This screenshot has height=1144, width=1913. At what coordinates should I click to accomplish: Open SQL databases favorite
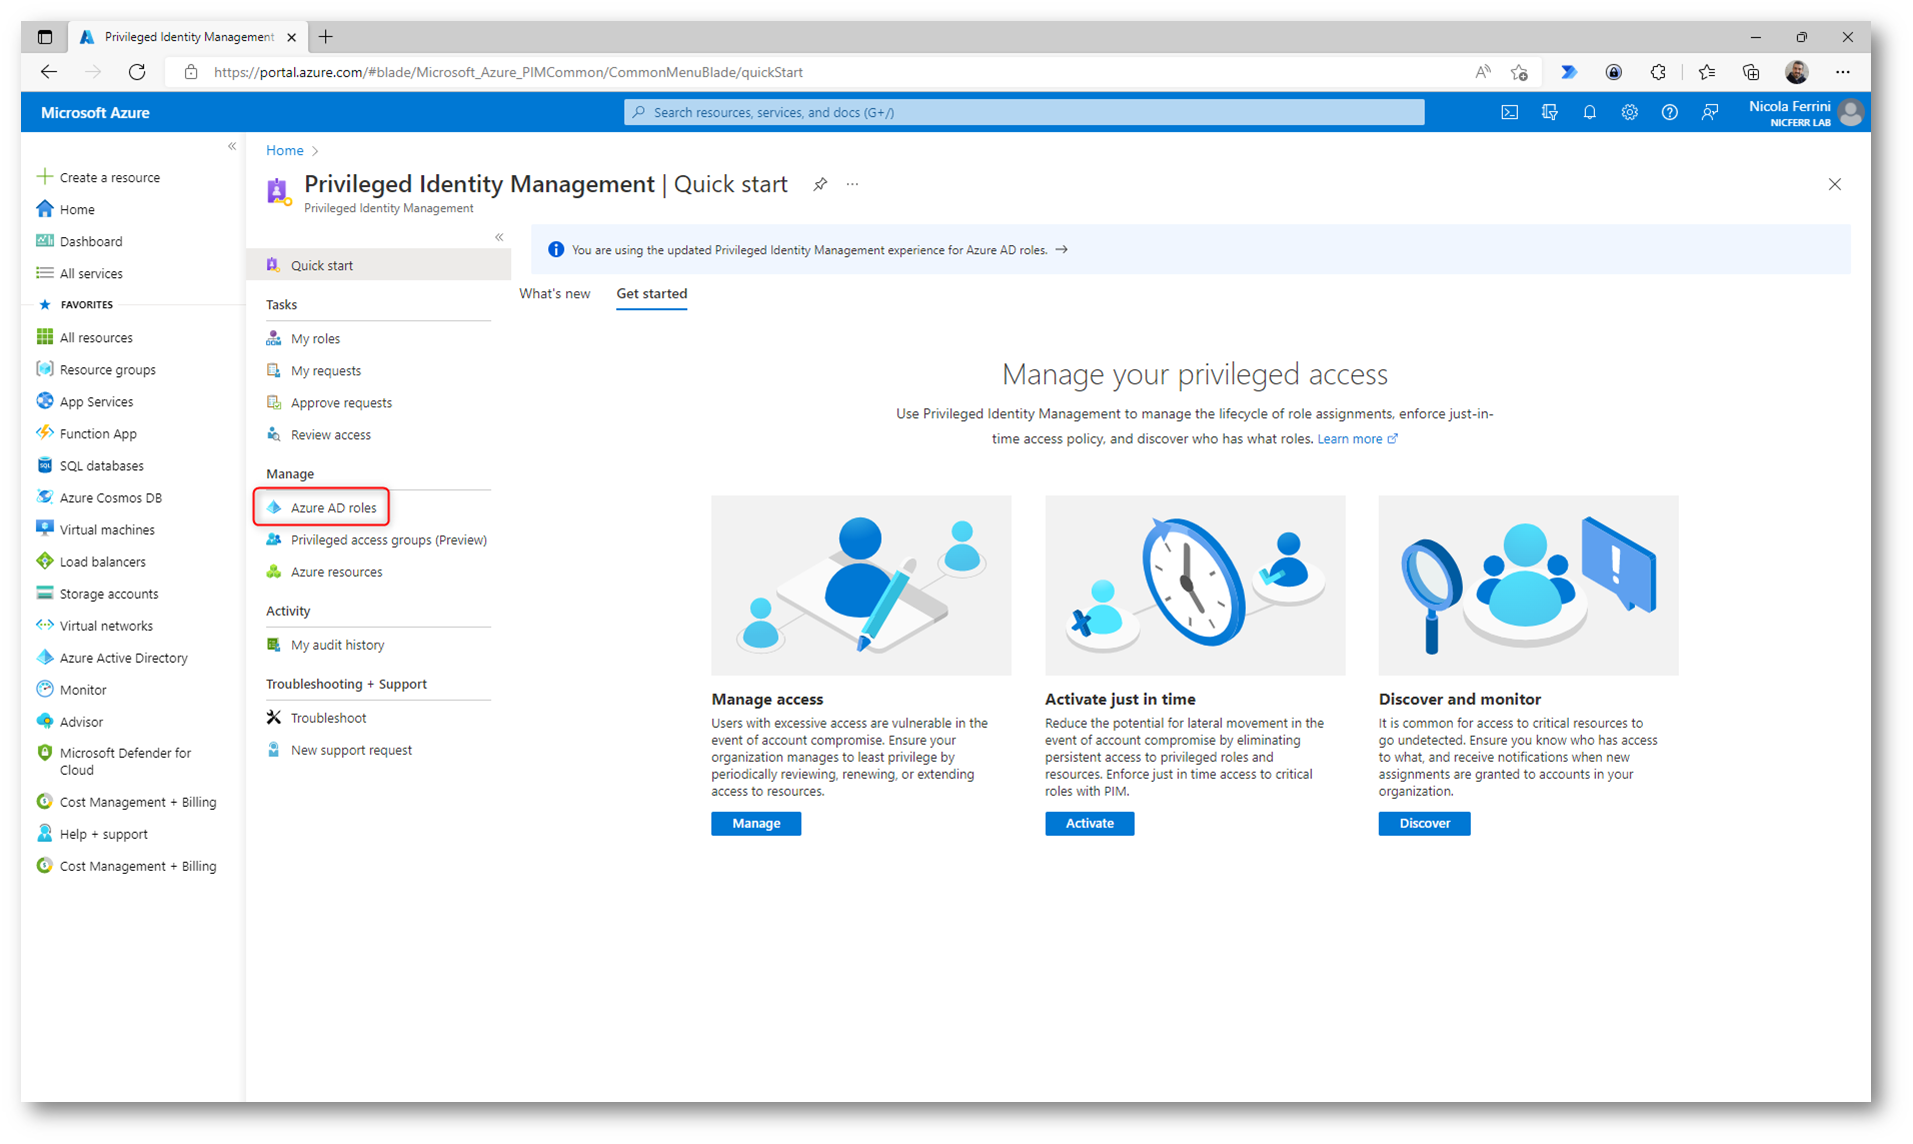pyautogui.click(x=101, y=465)
